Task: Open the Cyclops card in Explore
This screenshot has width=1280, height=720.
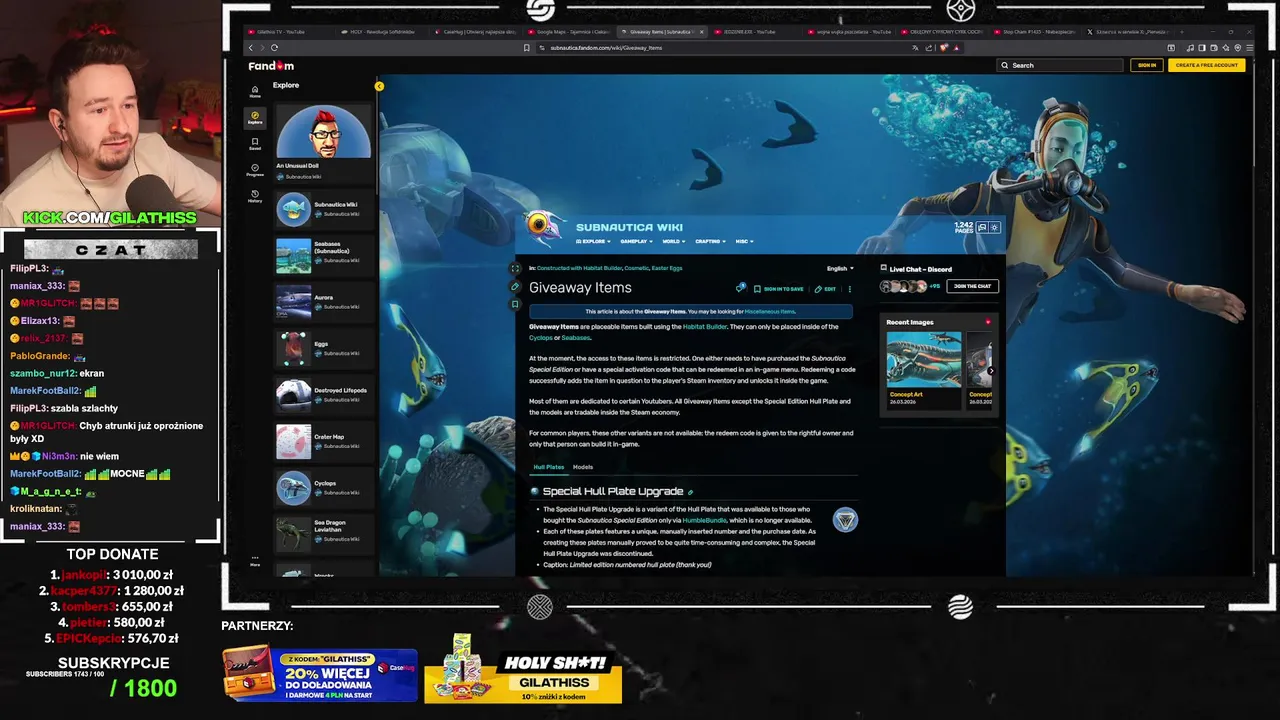Action: [324, 487]
